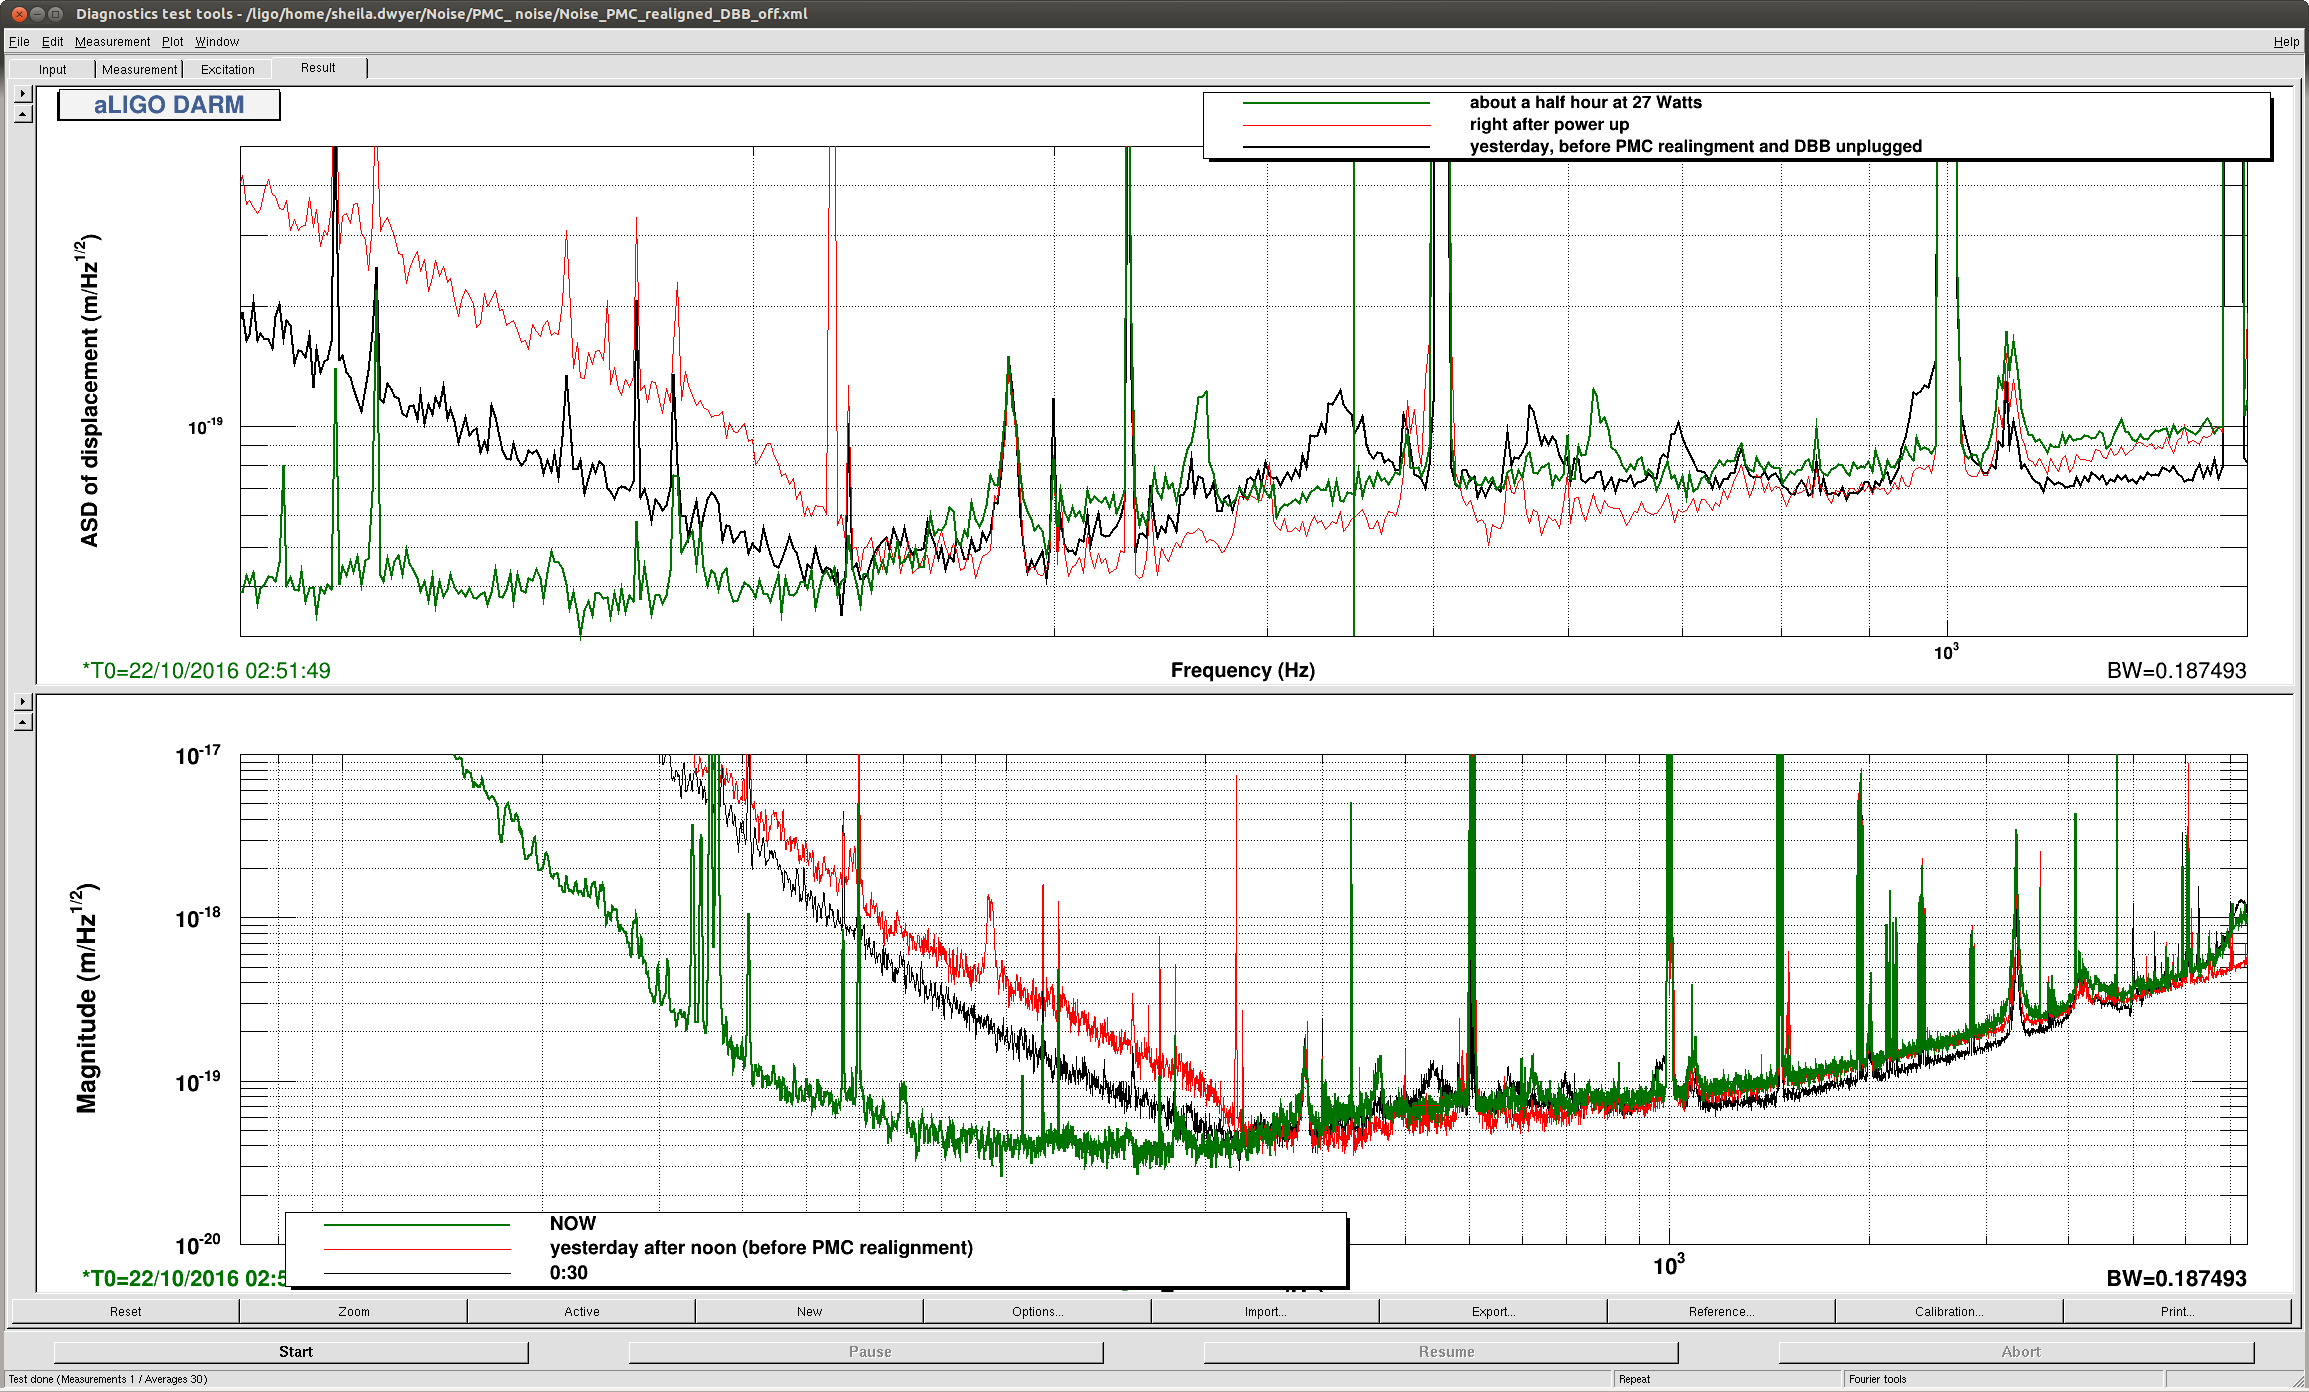The width and height of the screenshot is (2309, 1392).
Task: Click the Reset button
Action: [x=125, y=1311]
